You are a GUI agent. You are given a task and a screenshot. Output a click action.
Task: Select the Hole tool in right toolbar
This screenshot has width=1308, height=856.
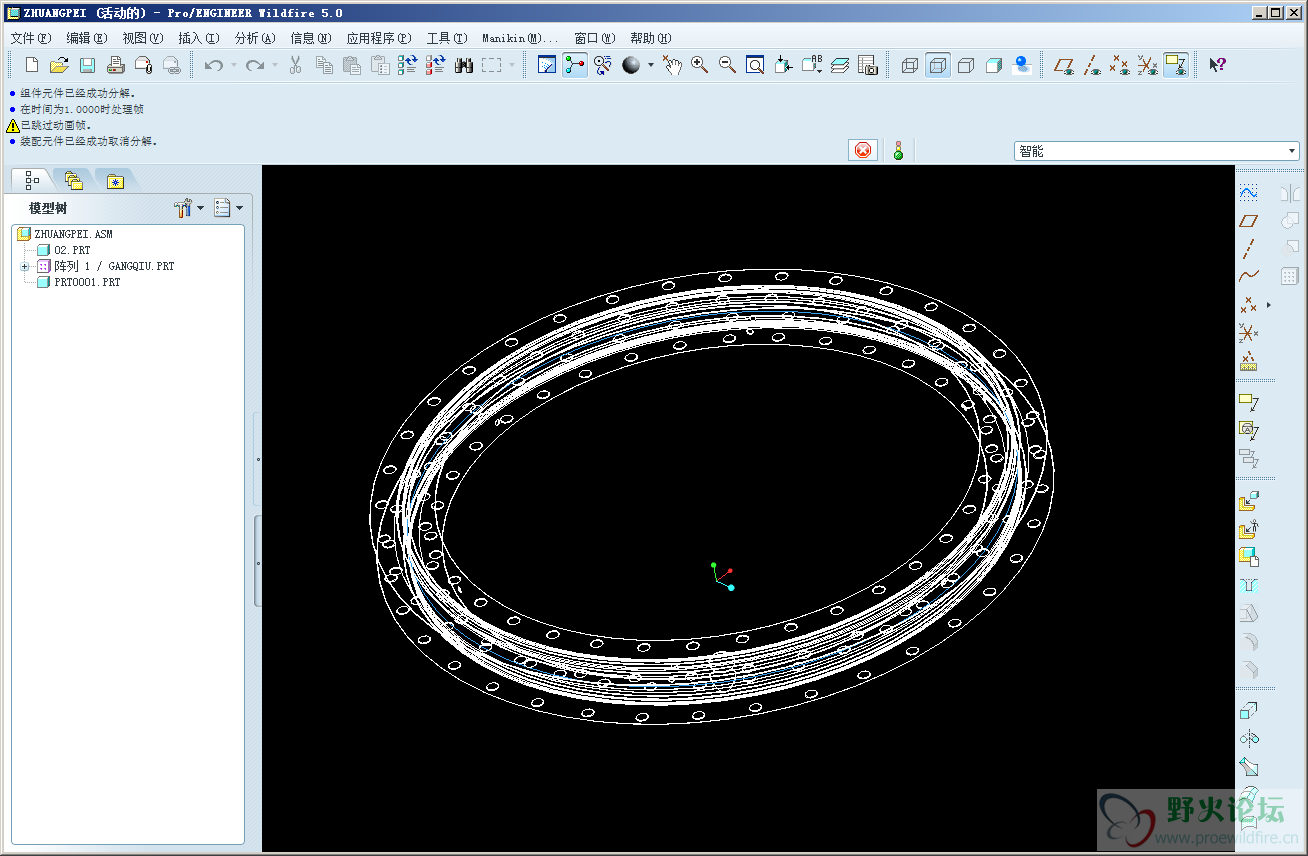(1248, 585)
